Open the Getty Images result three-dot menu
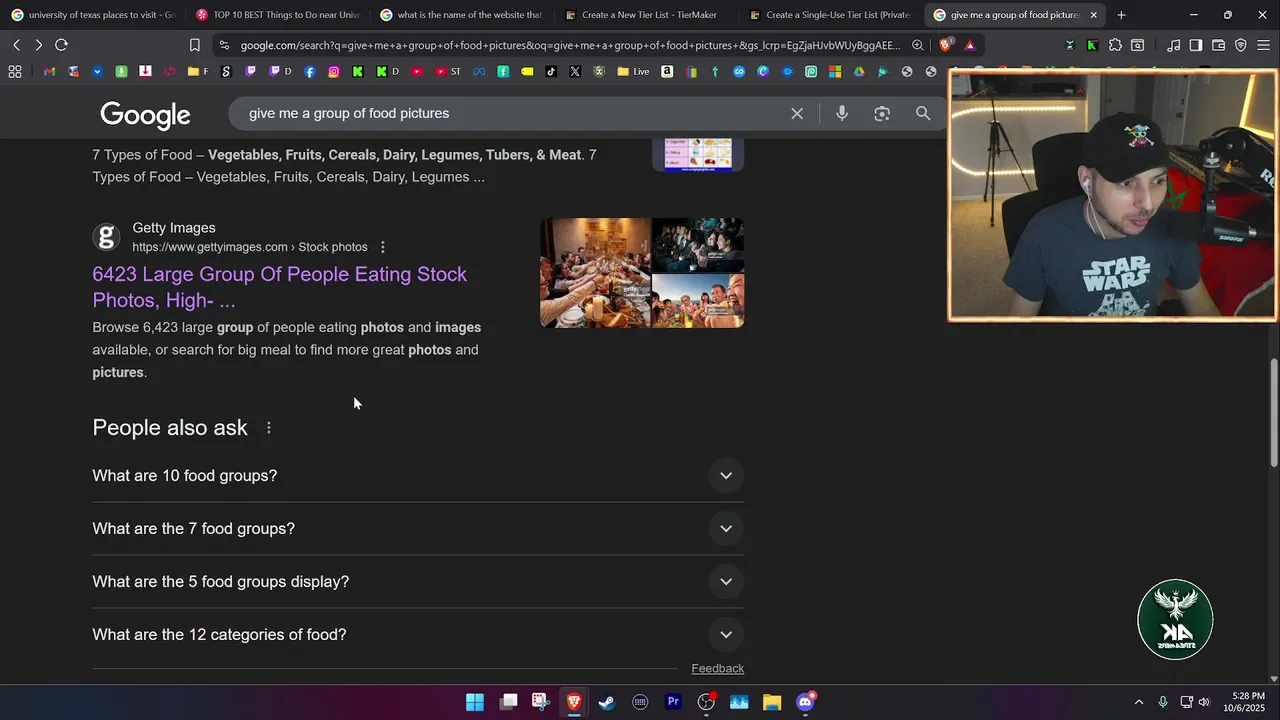The width and height of the screenshot is (1280, 720). (382, 247)
